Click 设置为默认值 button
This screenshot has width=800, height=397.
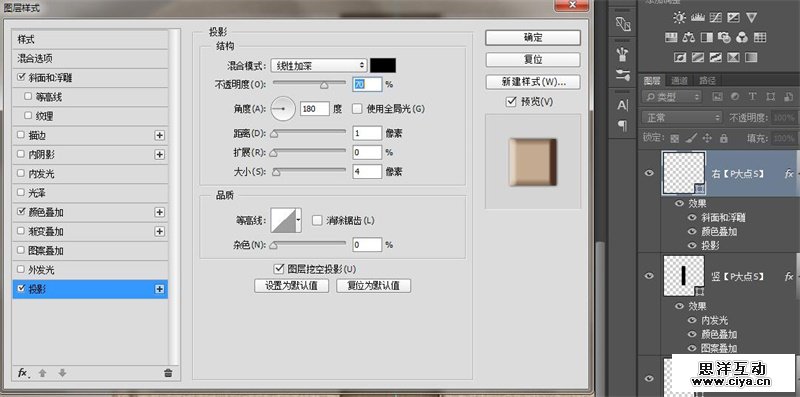pos(291,285)
